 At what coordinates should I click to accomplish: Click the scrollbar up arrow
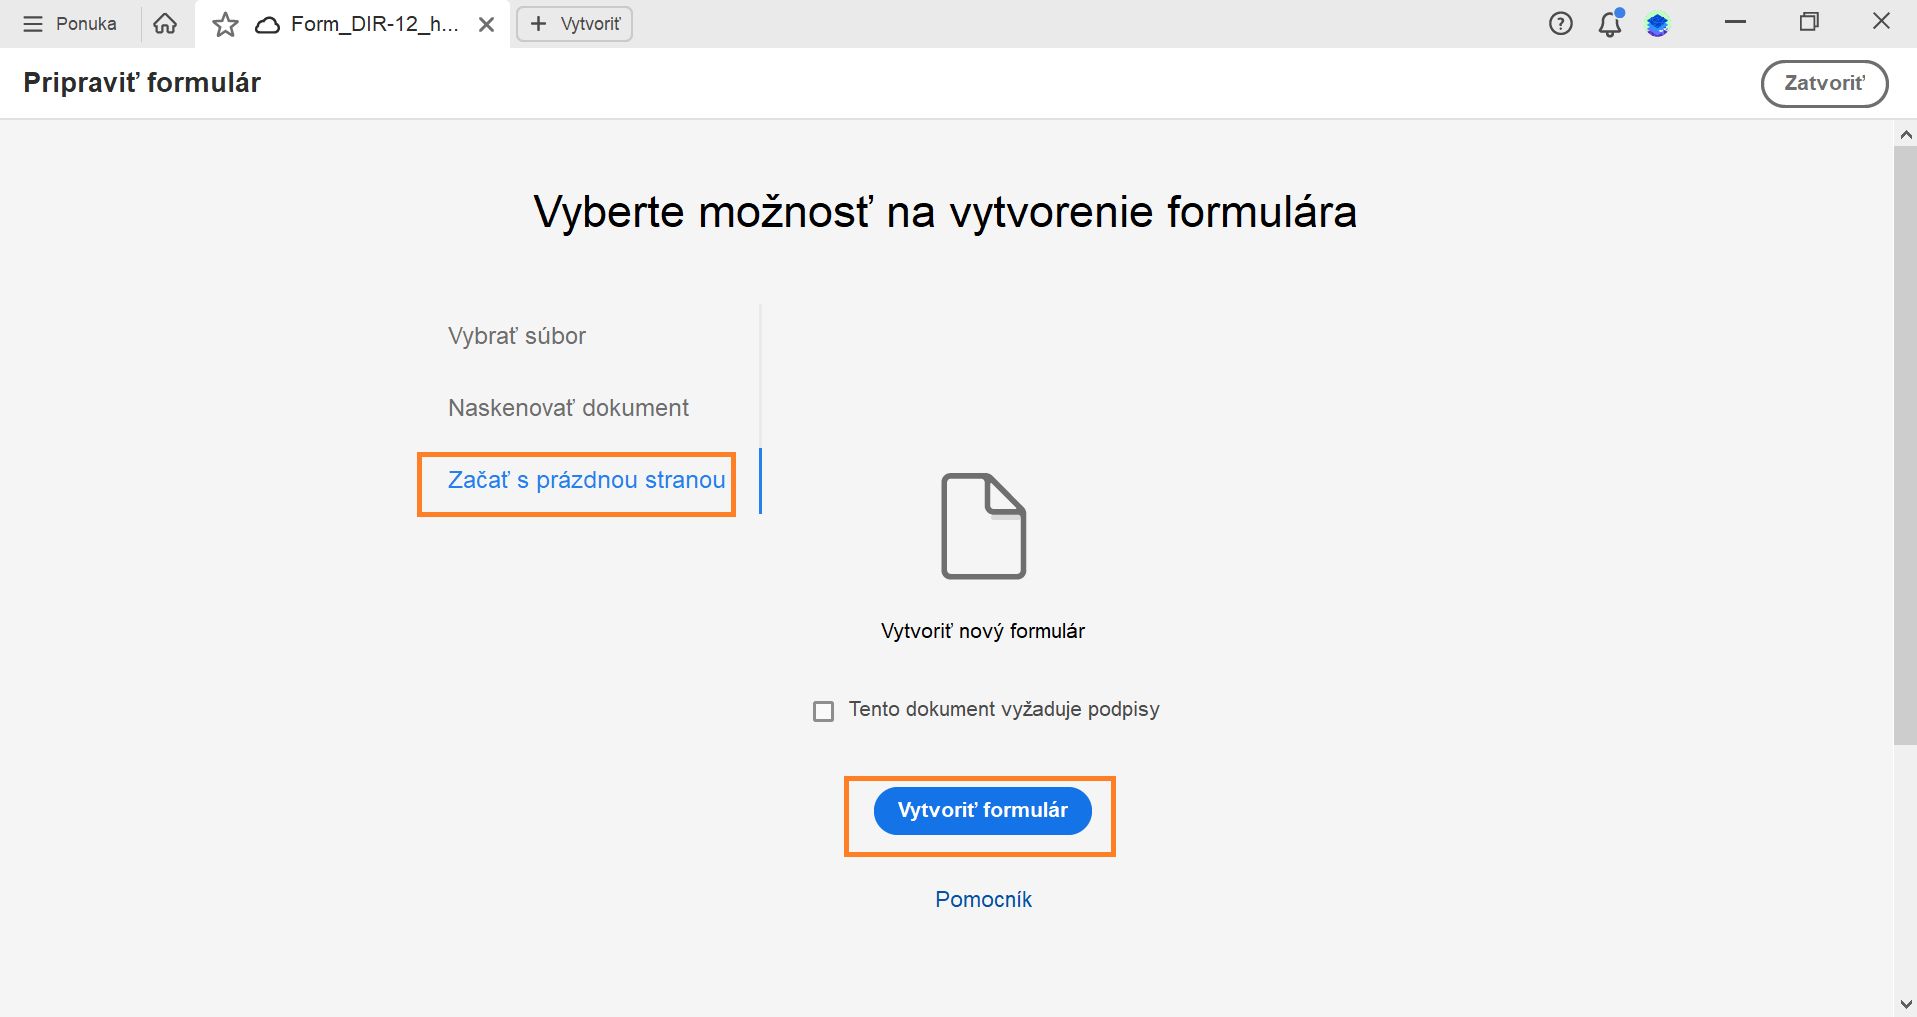pos(1903,133)
